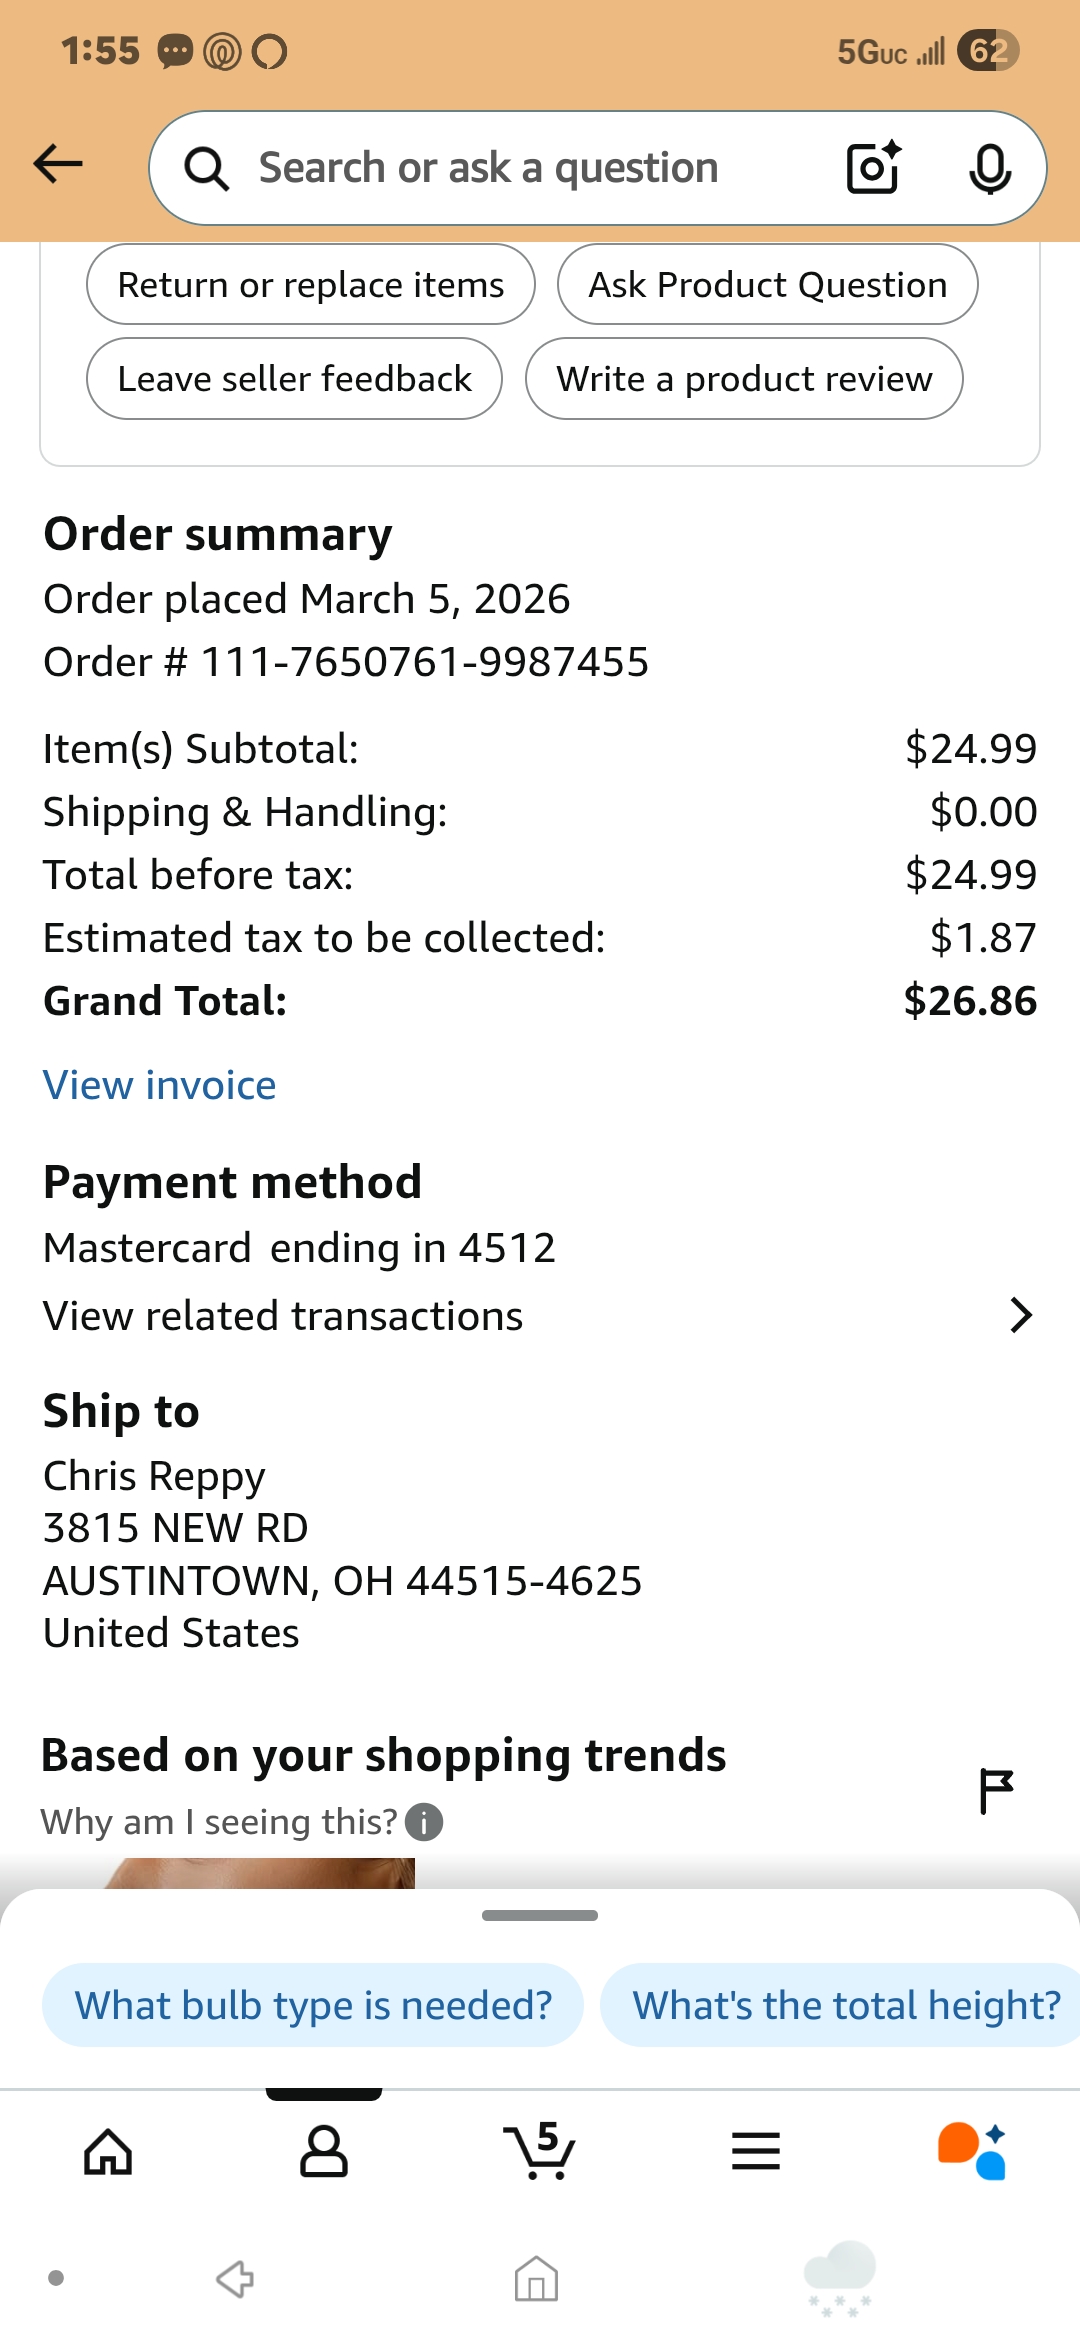The image size is (1080, 2340).
Task: Tap the microphone voice search icon
Action: [989, 168]
